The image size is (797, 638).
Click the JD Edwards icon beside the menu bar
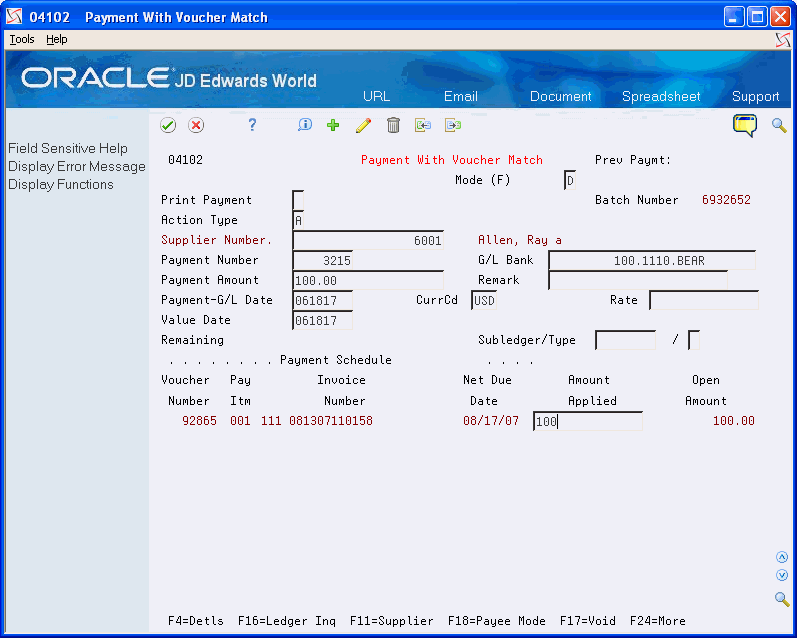[x=783, y=40]
